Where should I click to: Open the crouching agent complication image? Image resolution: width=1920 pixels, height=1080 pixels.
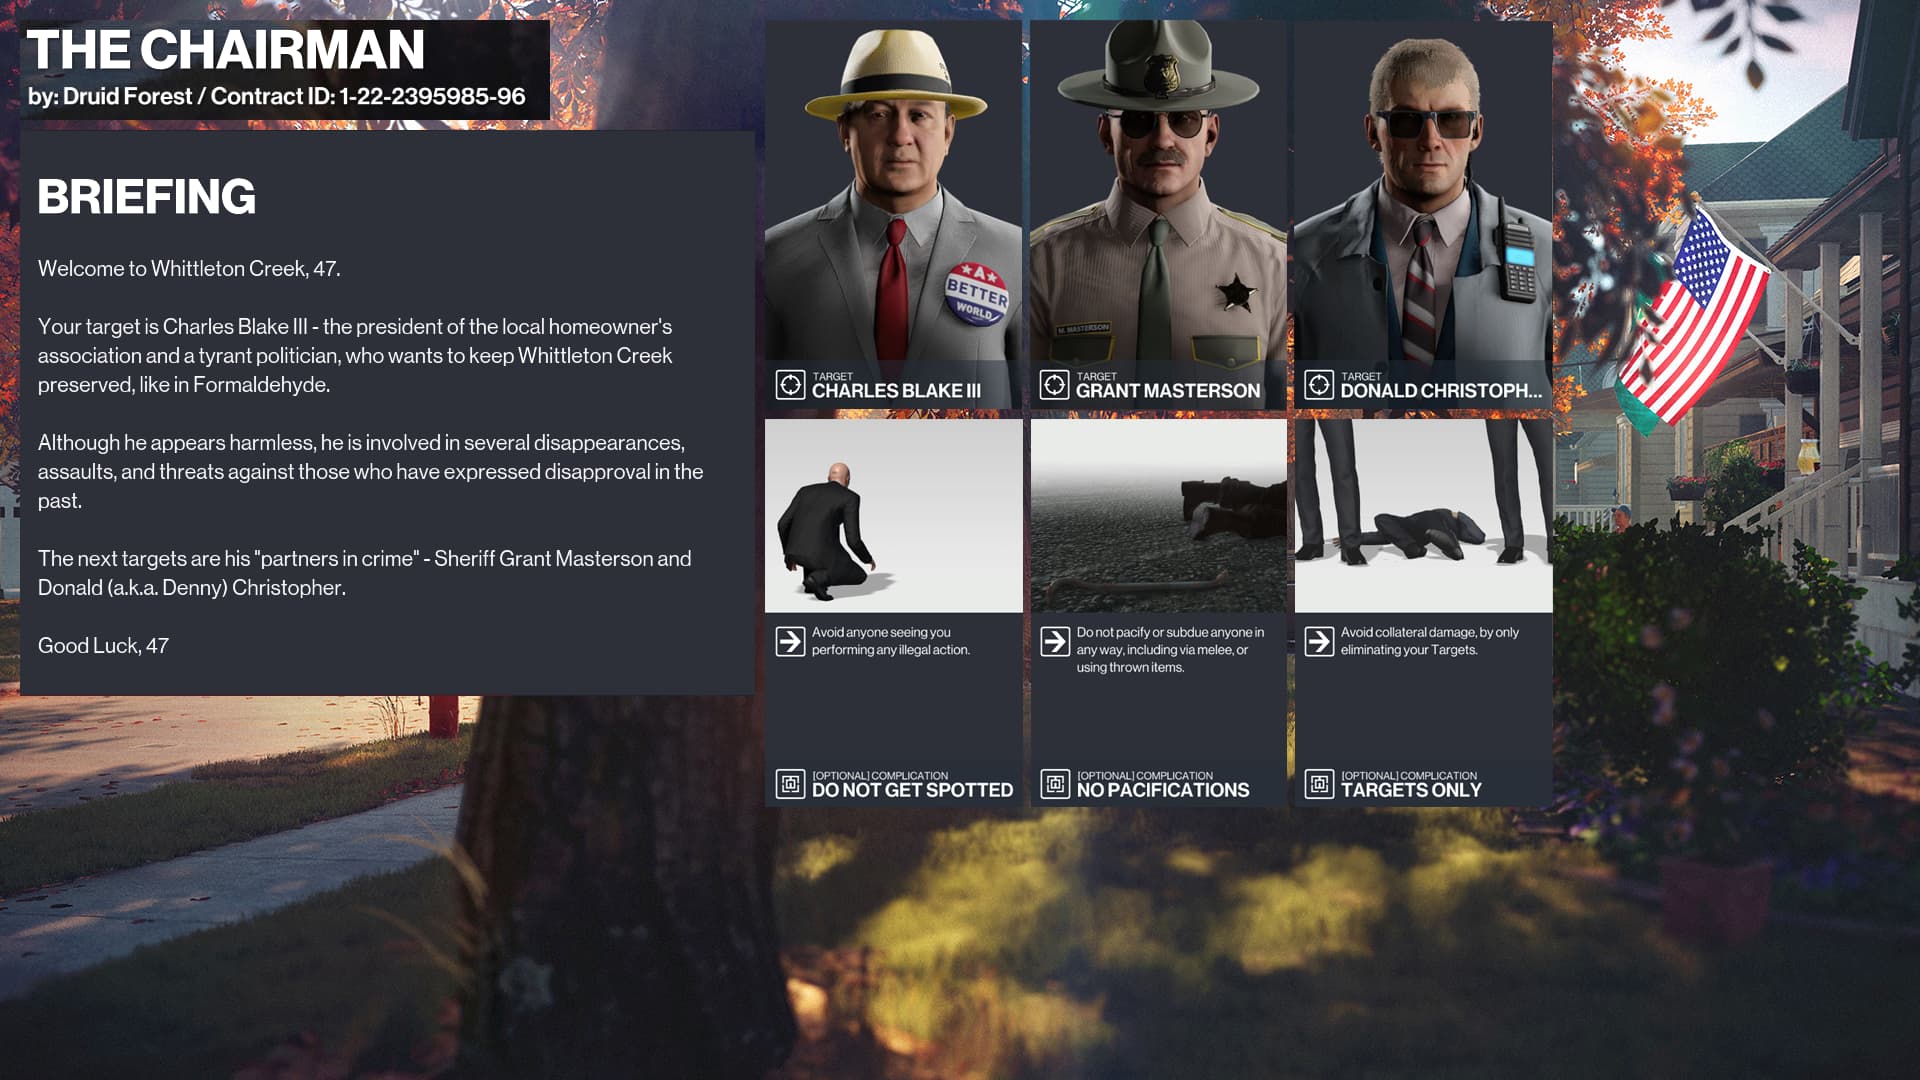[x=893, y=516]
